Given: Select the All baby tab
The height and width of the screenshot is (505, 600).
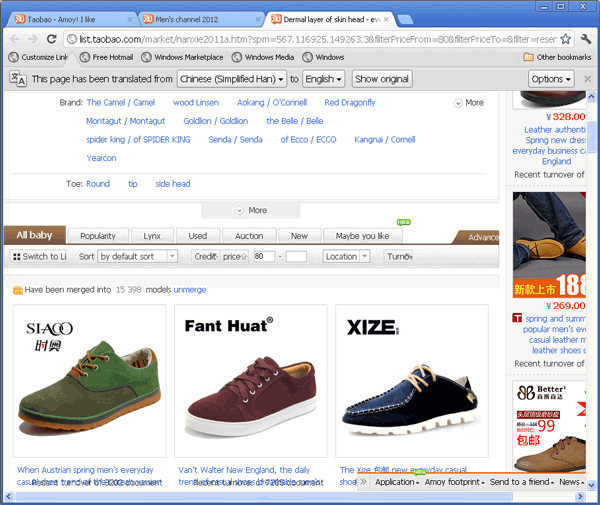Looking at the screenshot, I should 34,235.
